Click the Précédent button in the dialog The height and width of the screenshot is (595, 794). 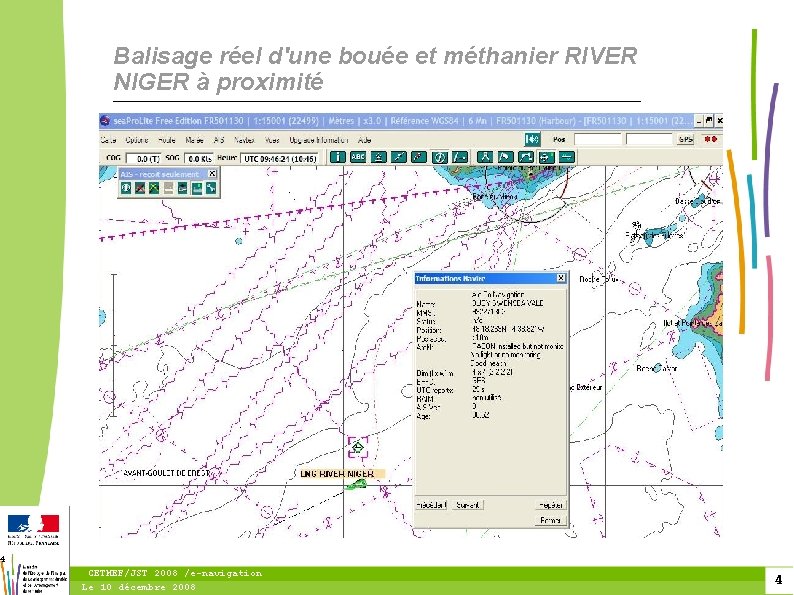click(x=431, y=505)
